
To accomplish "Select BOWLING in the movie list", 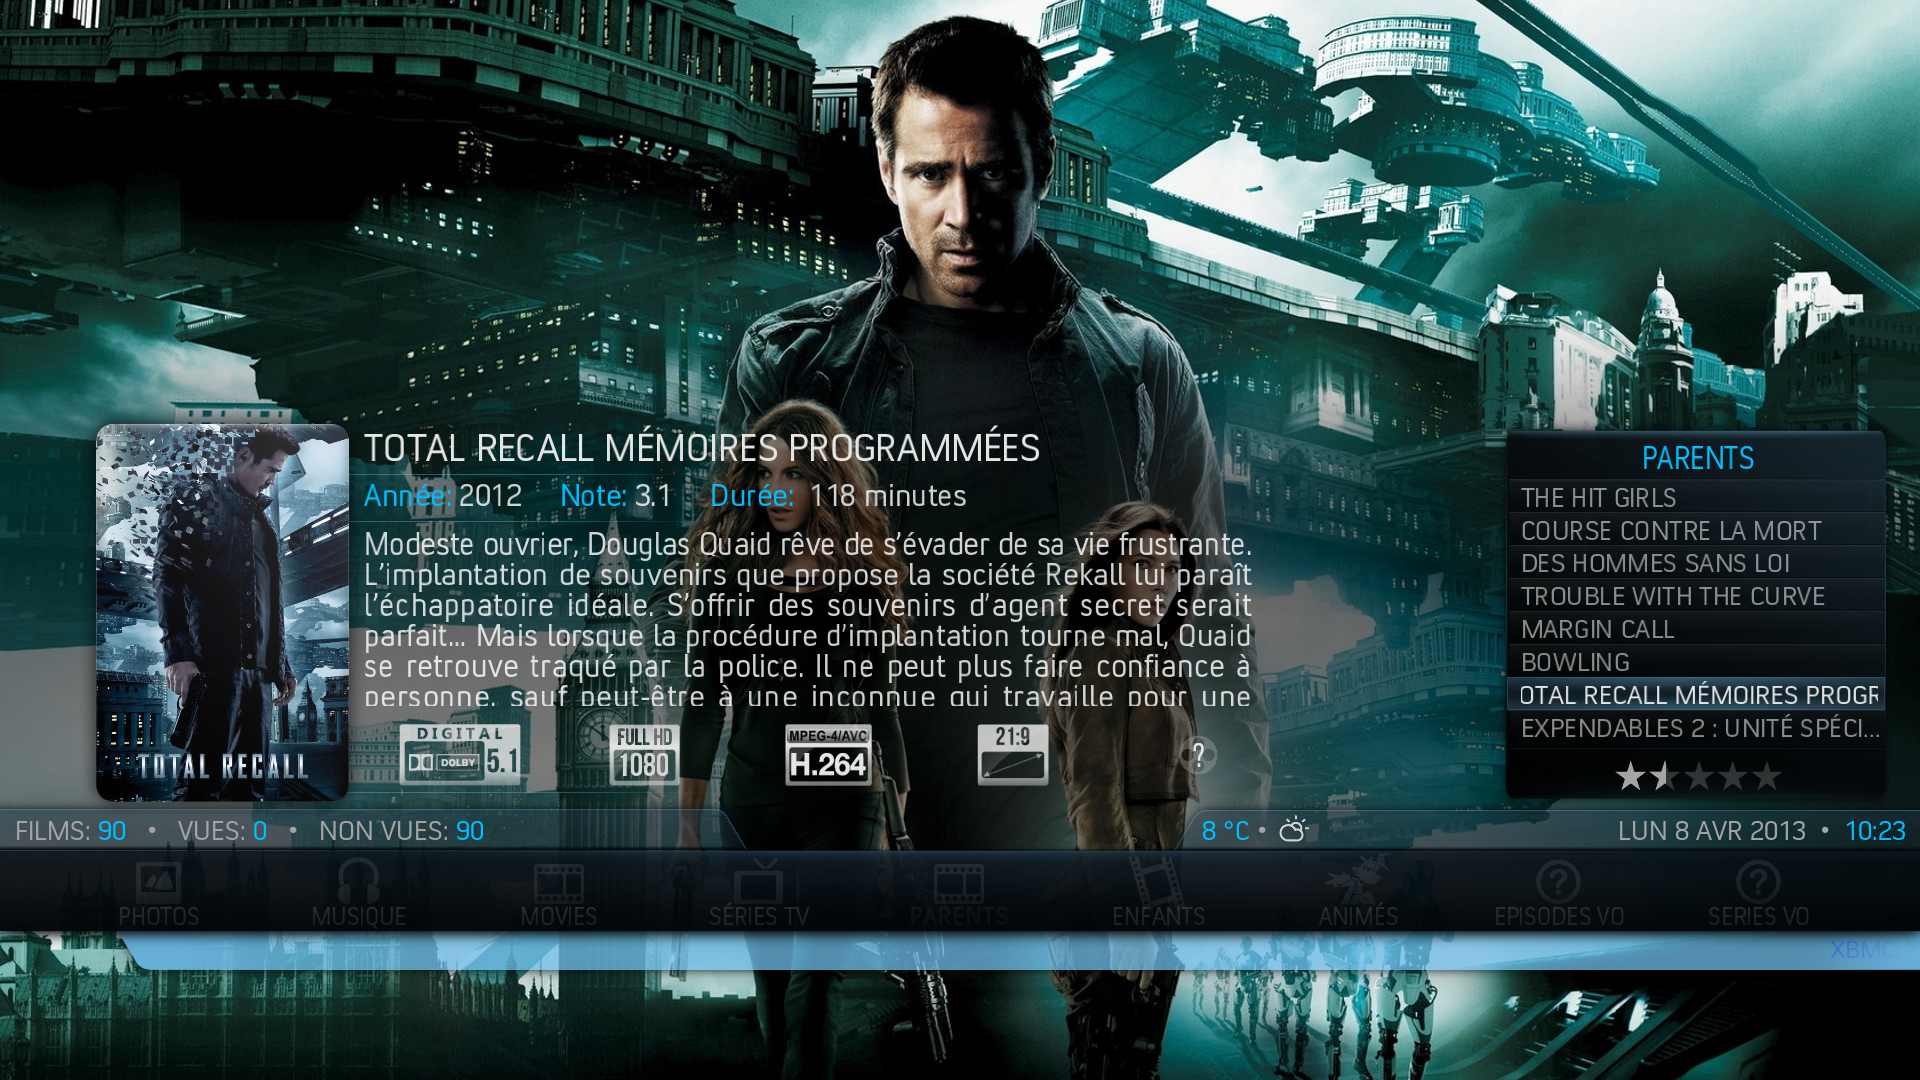I will 1696,662.
